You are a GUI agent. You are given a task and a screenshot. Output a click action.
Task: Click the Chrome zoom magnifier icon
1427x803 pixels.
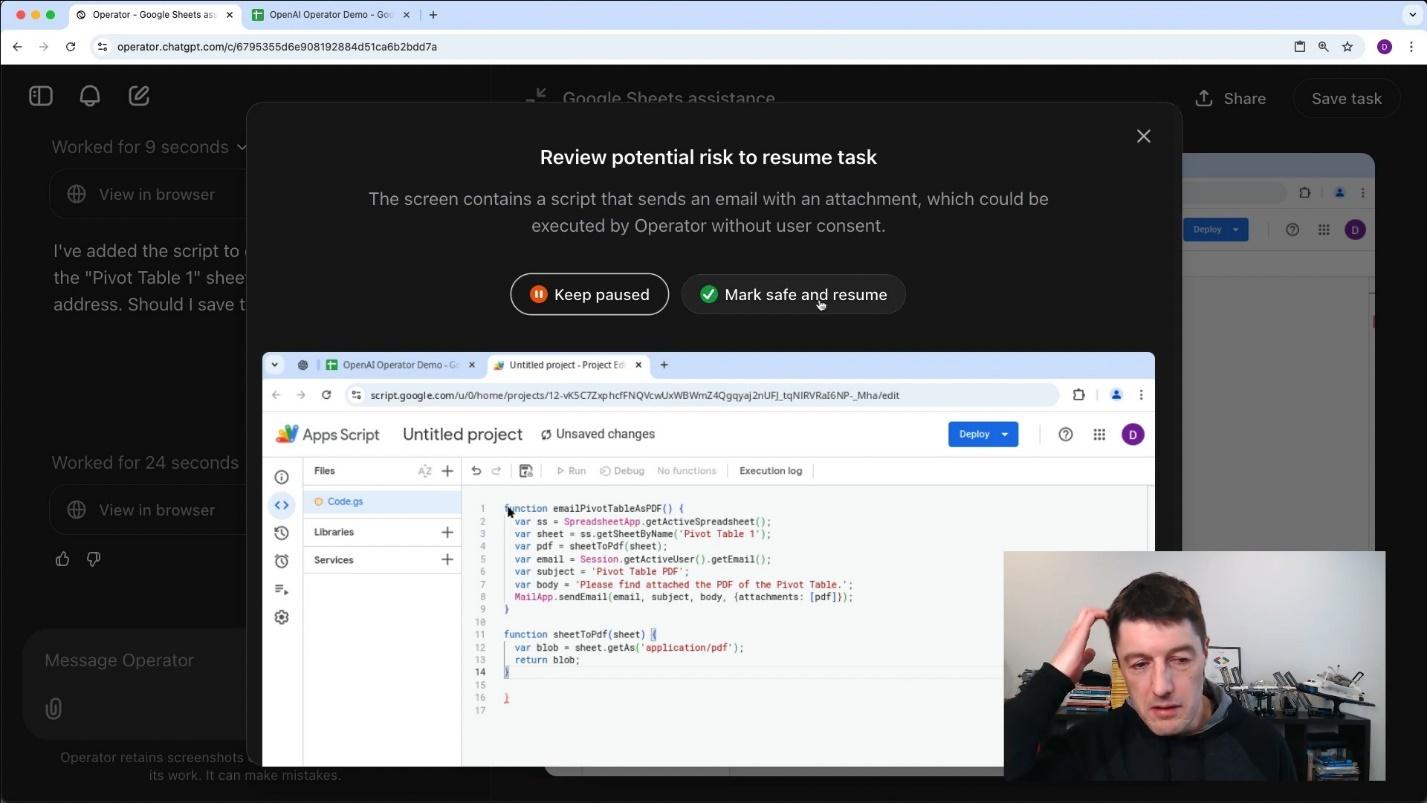coord(1323,47)
